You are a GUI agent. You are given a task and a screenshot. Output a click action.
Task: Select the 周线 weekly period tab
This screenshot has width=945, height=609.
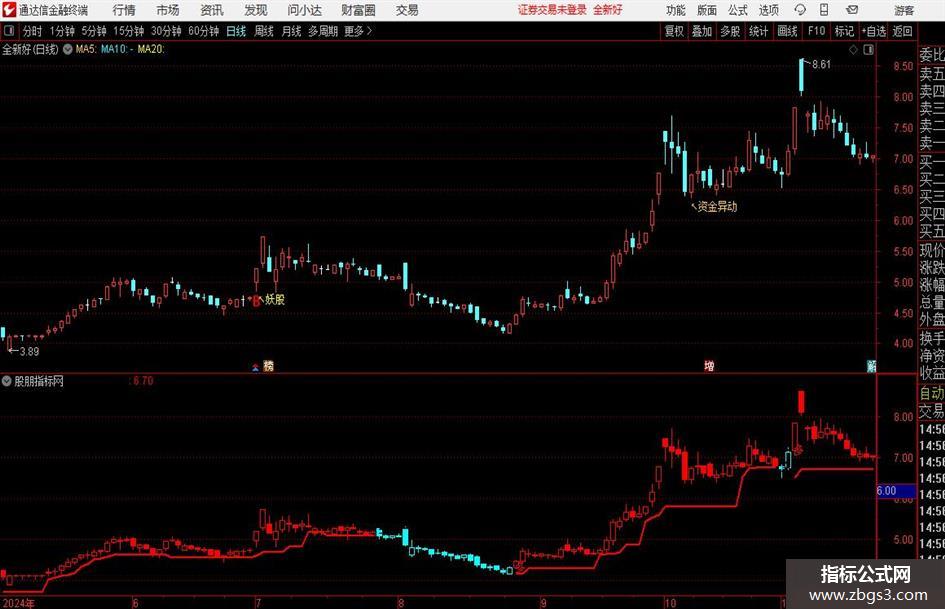coord(264,31)
